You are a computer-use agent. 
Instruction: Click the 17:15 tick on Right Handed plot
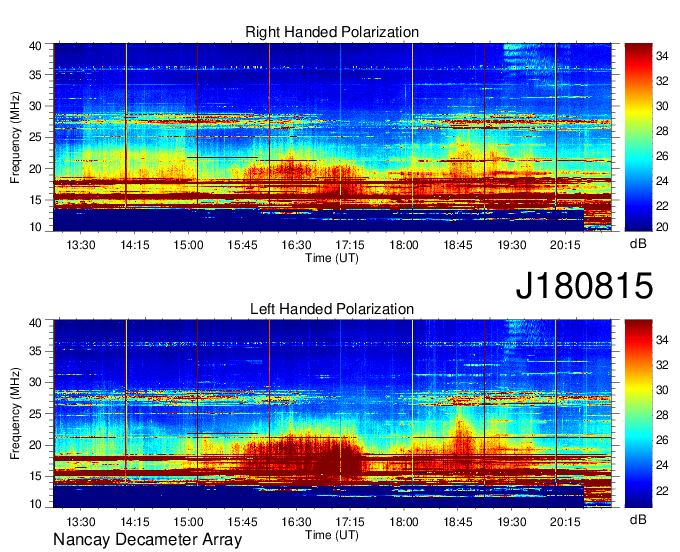350,245
